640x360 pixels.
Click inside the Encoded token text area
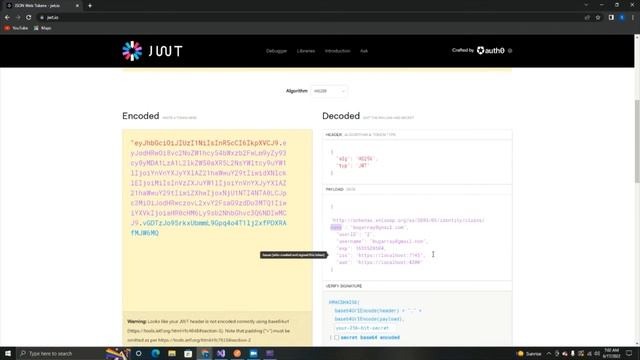tap(217, 220)
